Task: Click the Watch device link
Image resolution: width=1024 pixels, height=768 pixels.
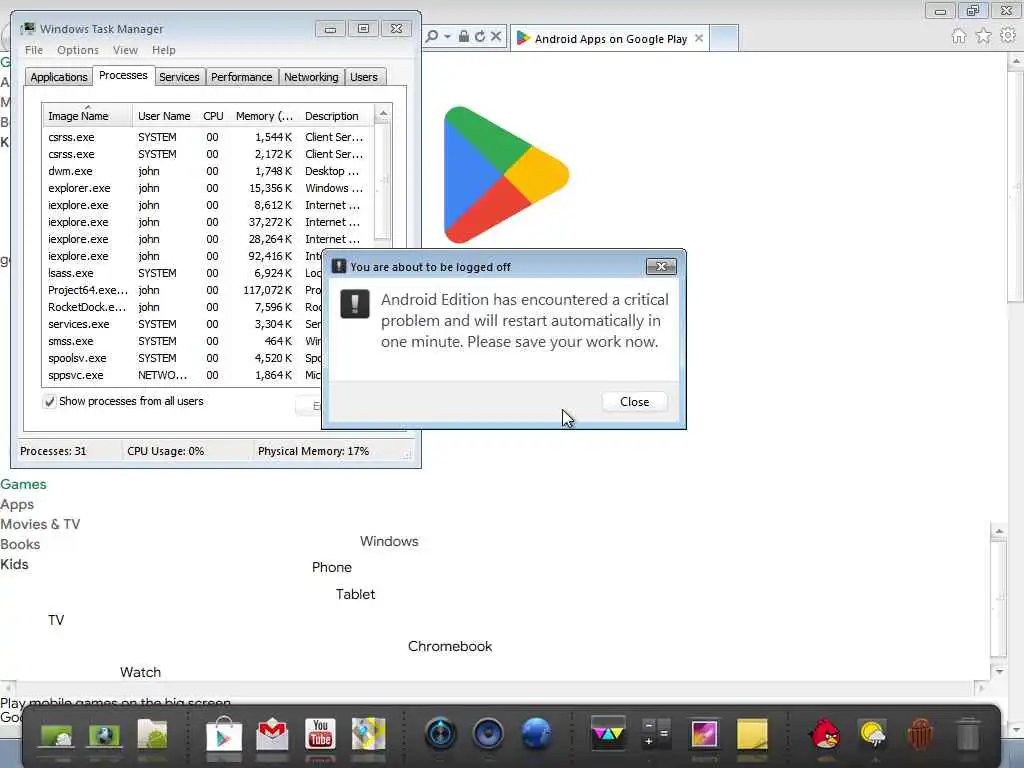Action: 140,673
